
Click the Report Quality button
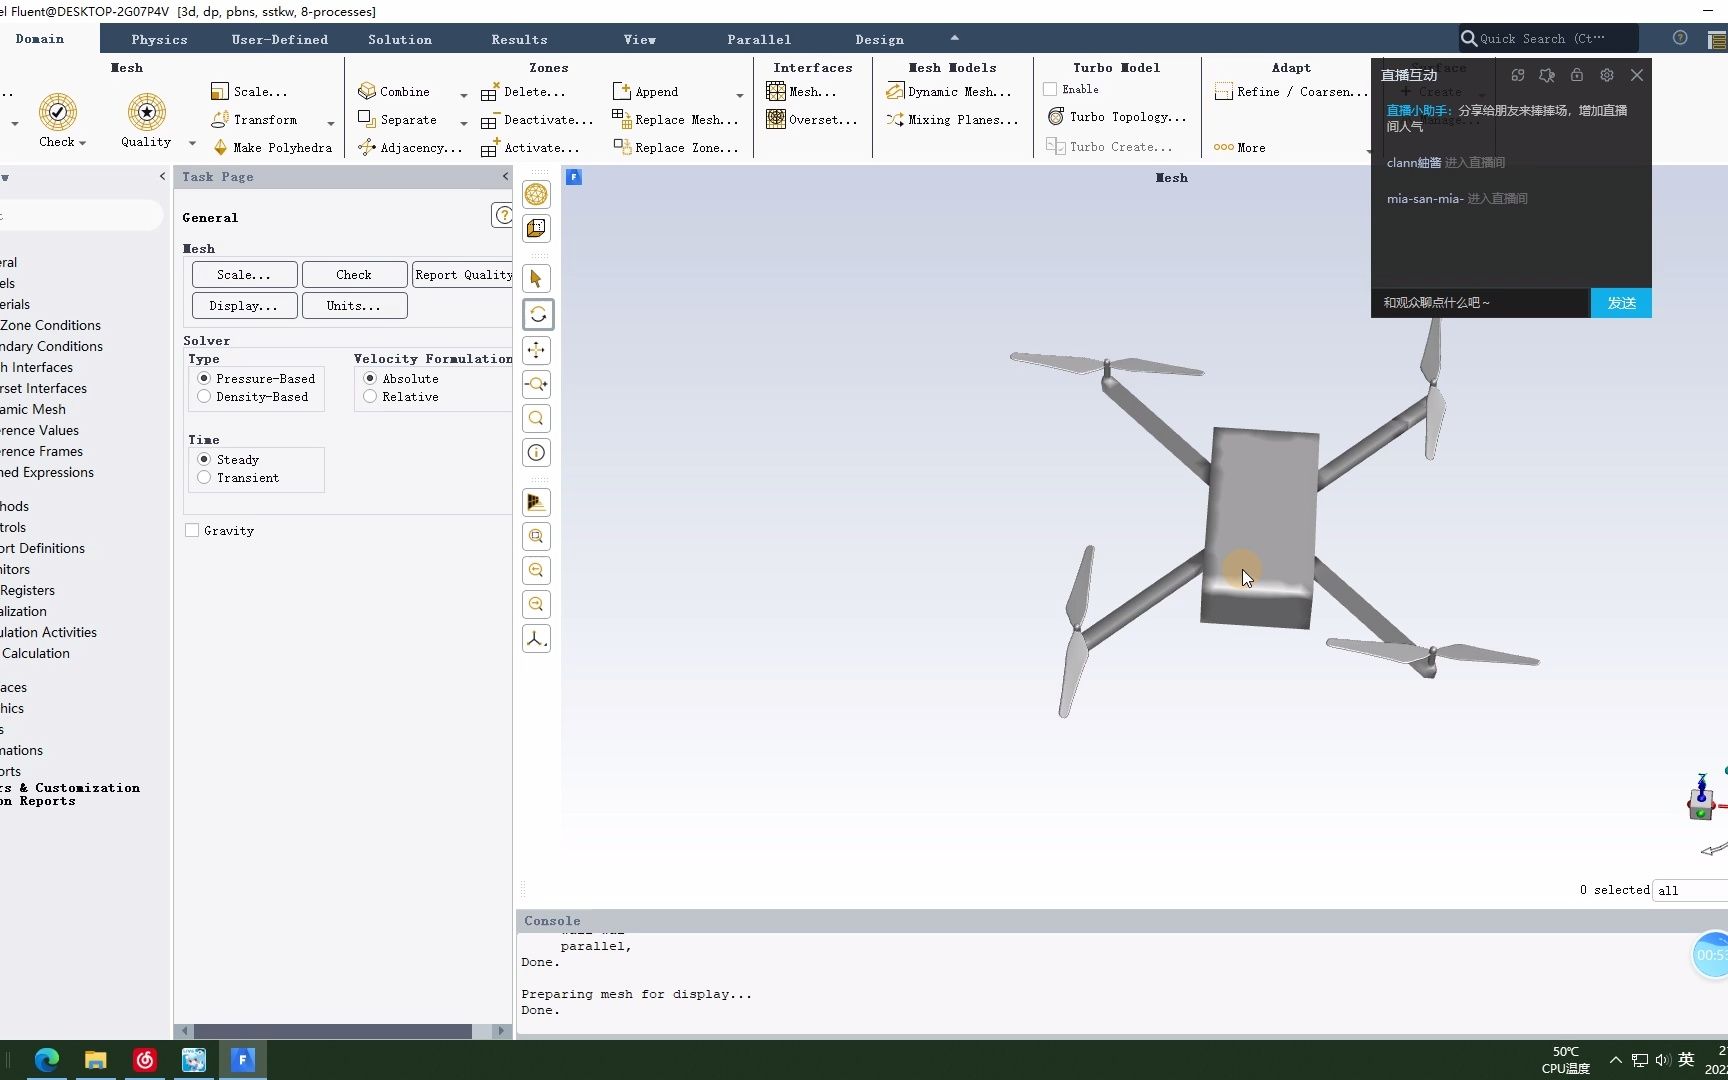(463, 275)
